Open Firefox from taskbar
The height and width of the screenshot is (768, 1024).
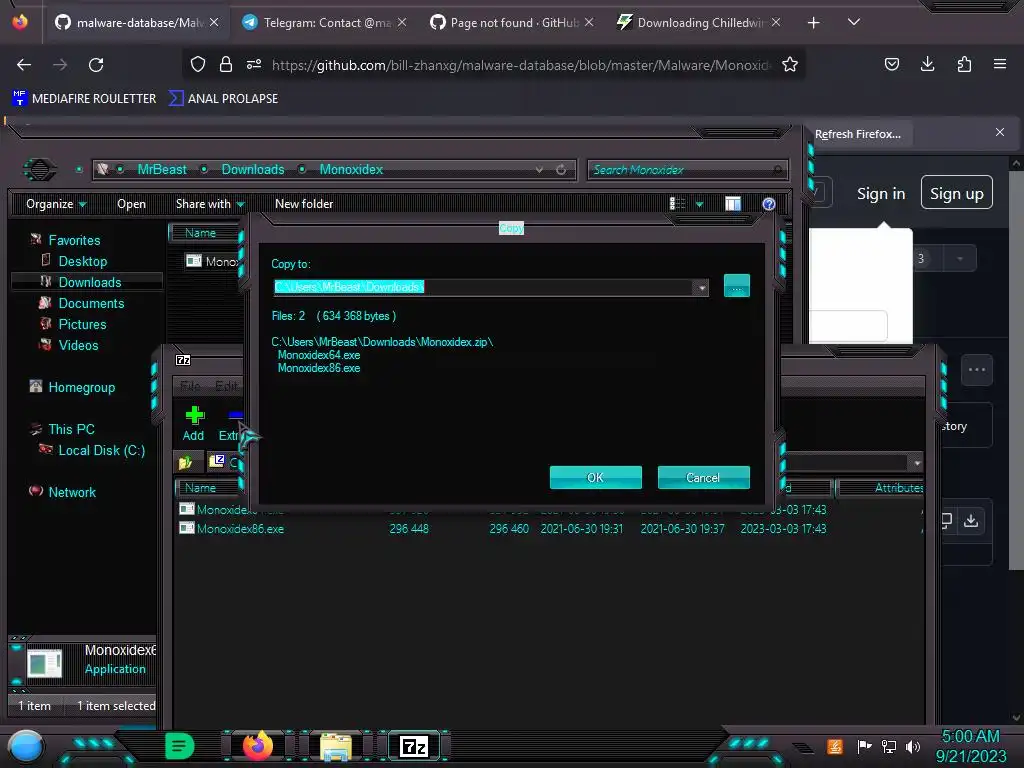point(257,746)
